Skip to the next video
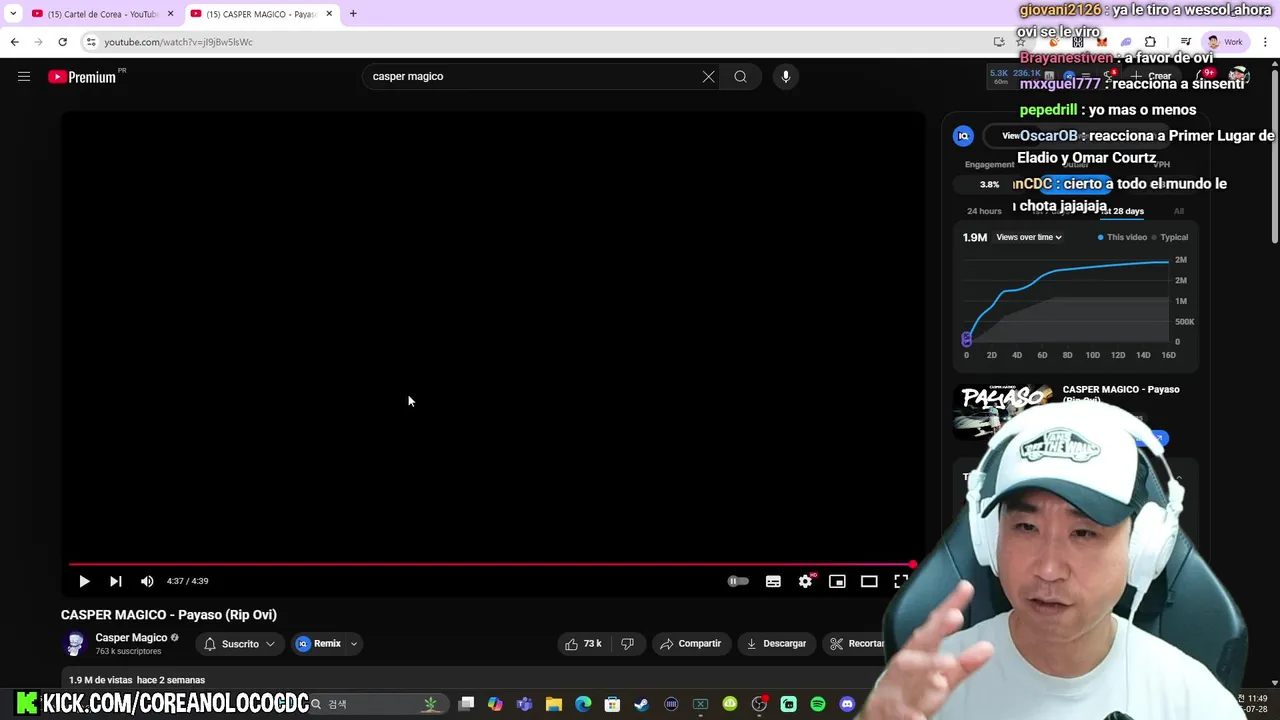Image resolution: width=1280 pixels, height=720 pixels. click(x=116, y=581)
